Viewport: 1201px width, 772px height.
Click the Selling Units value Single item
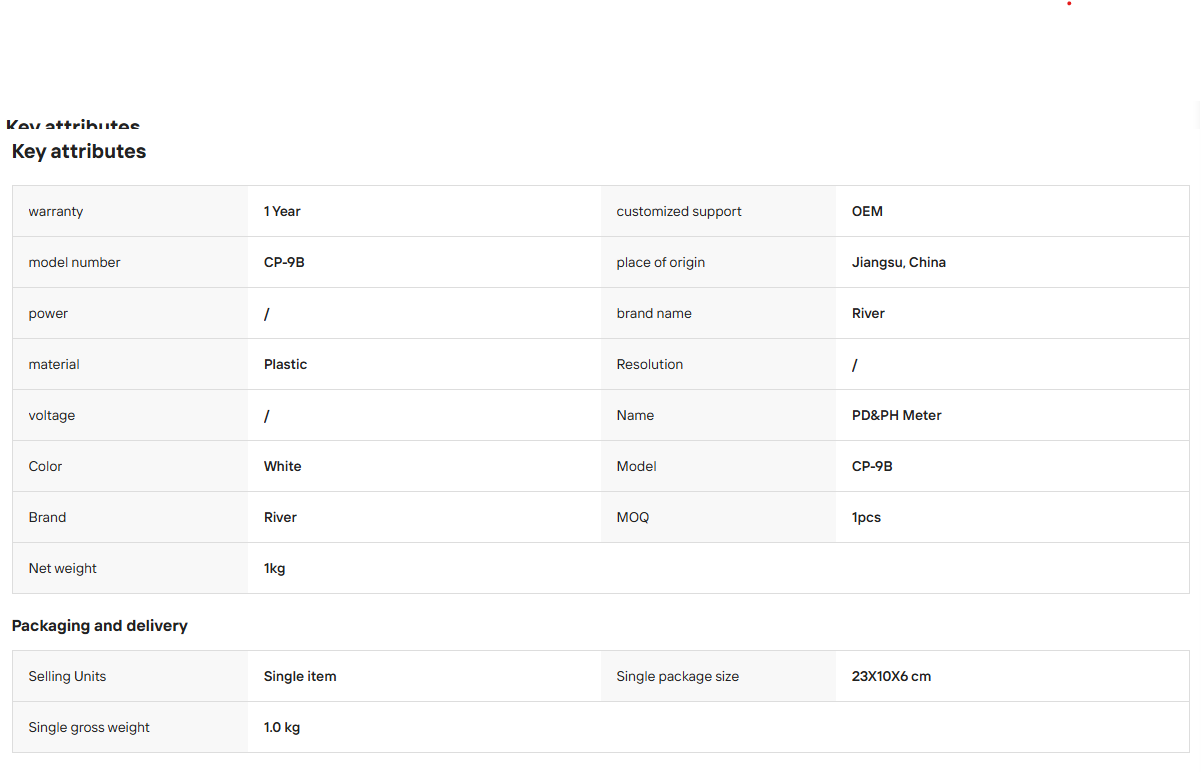coord(300,676)
